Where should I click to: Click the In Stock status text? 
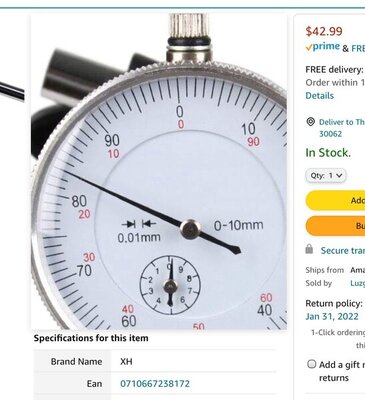(x=328, y=153)
